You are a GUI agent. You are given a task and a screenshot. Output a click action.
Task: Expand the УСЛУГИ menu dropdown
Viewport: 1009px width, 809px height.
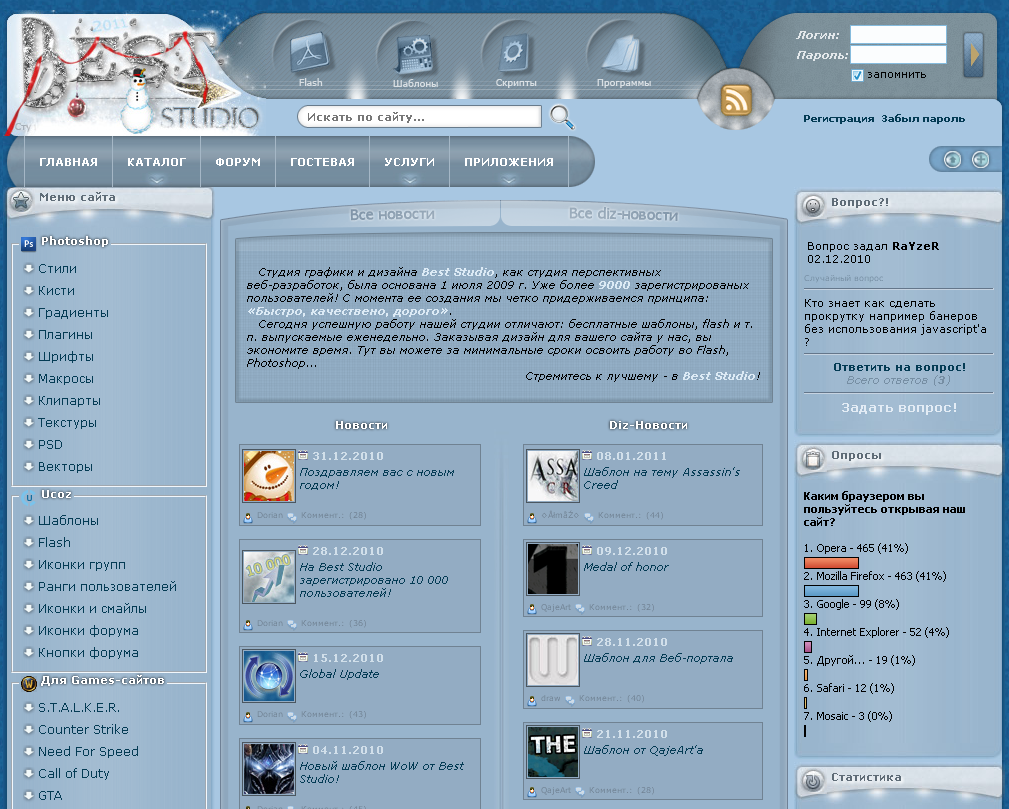(x=409, y=162)
